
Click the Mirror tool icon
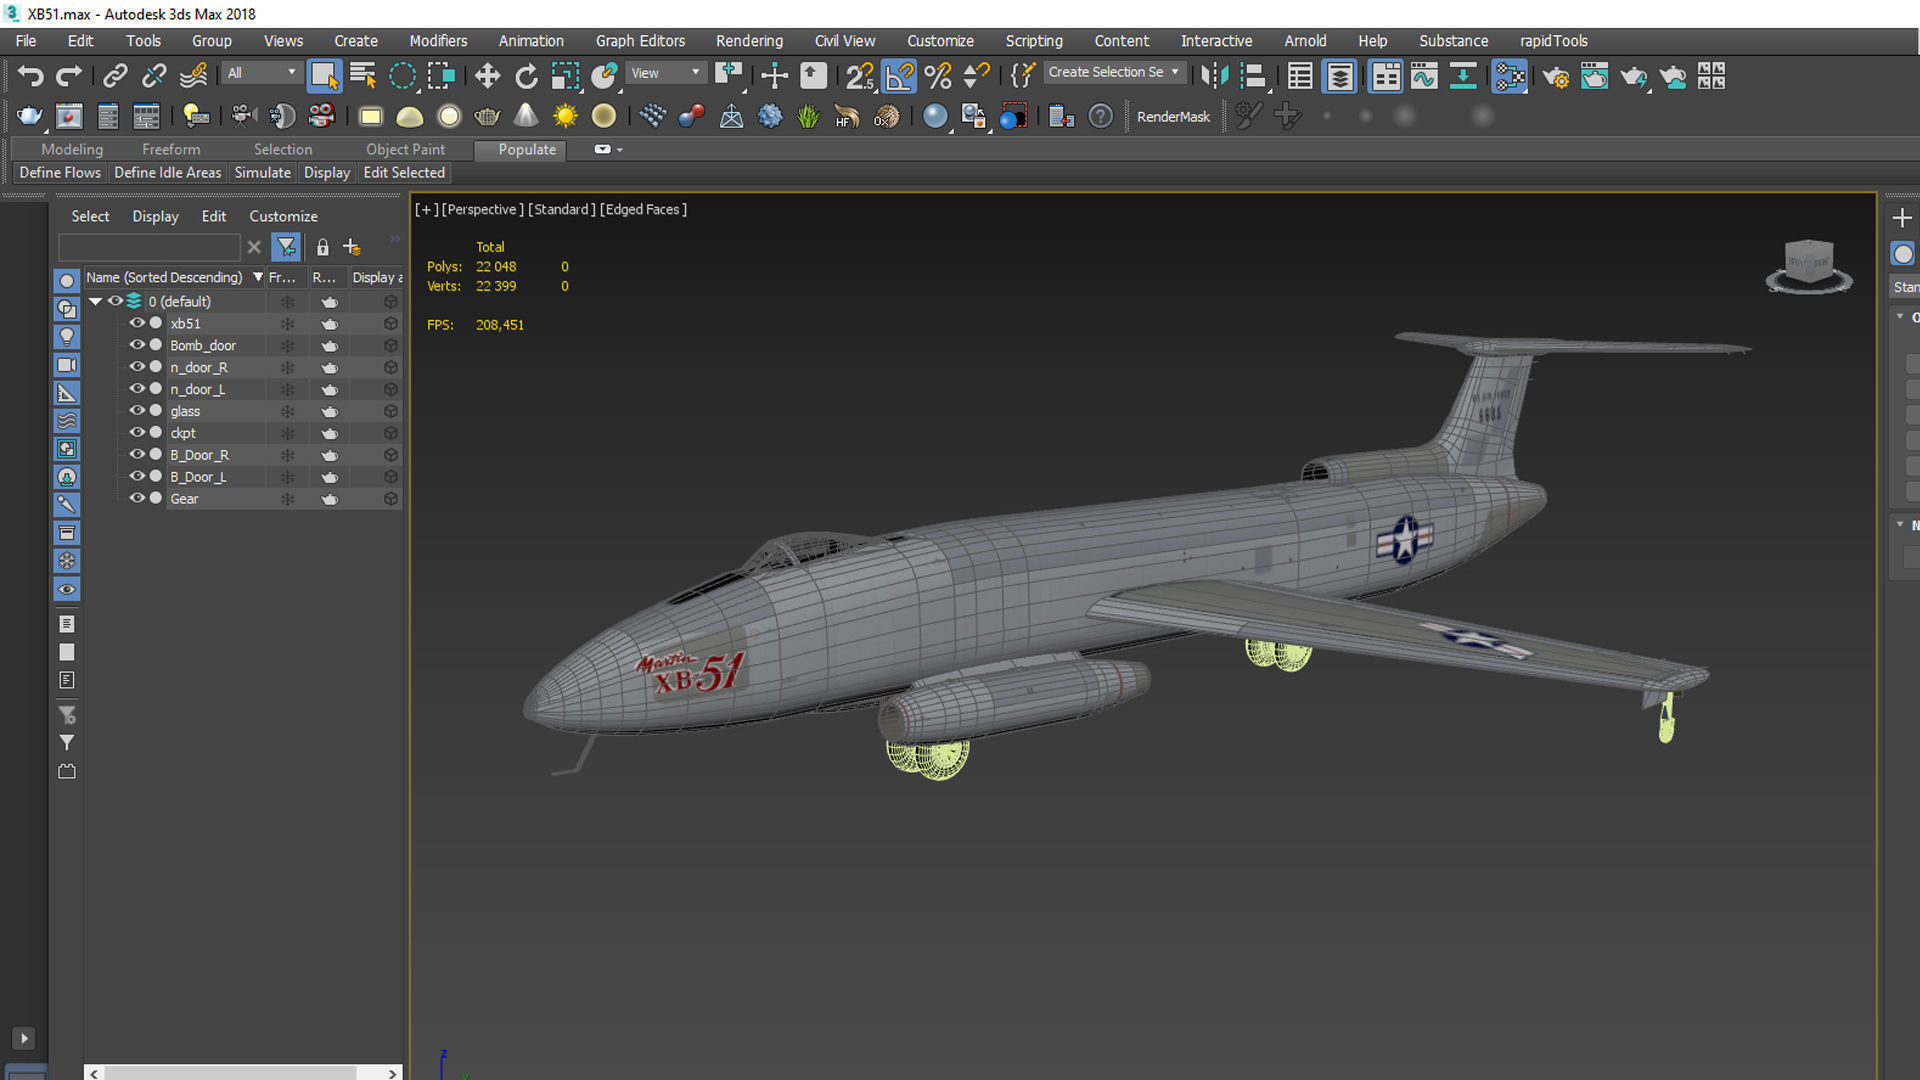point(1214,76)
